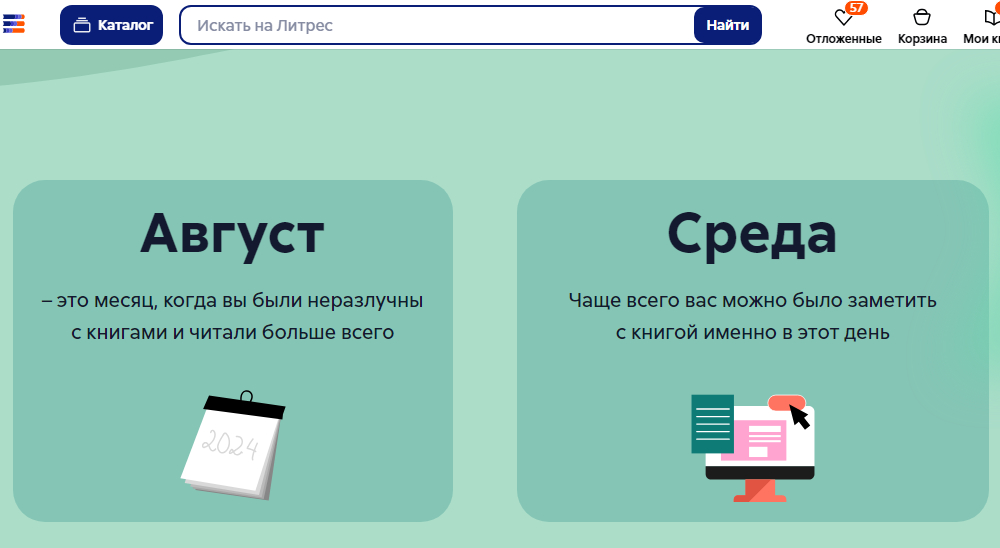Click text 'Чаще всего вас можно было заметить'
1000x548 pixels.
click(x=753, y=300)
